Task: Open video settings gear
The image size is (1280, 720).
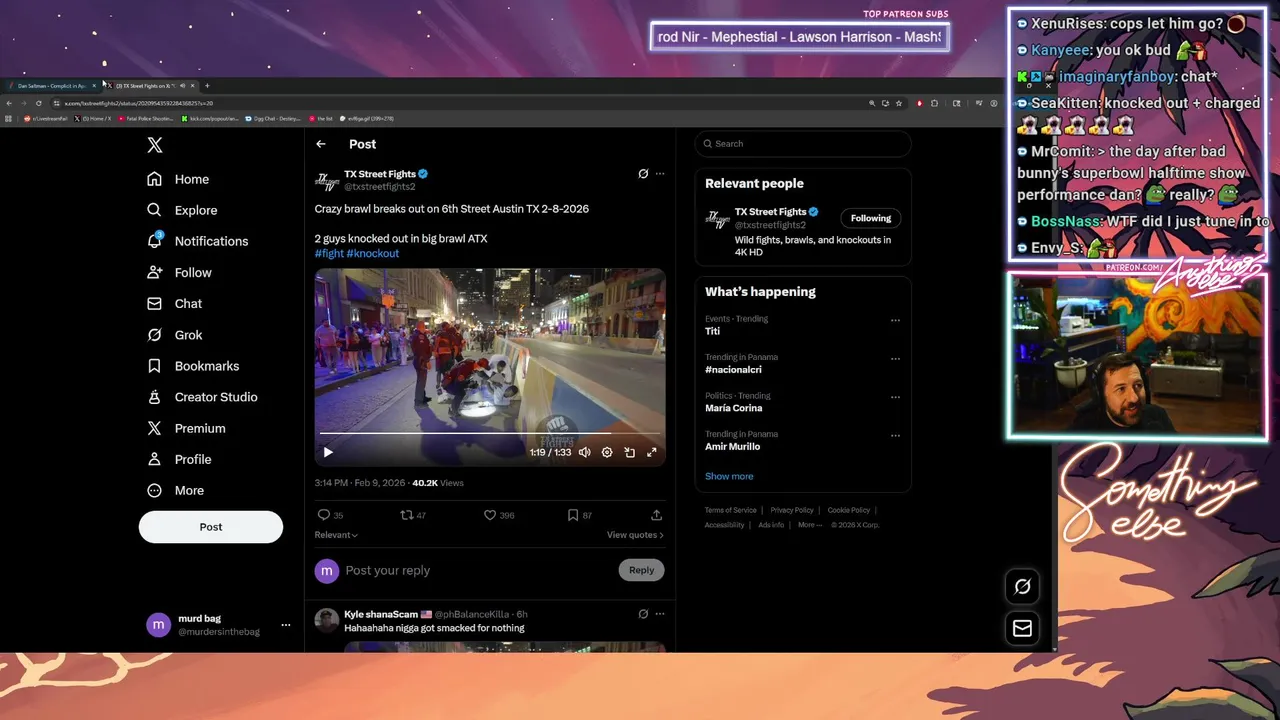Action: tap(607, 452)
